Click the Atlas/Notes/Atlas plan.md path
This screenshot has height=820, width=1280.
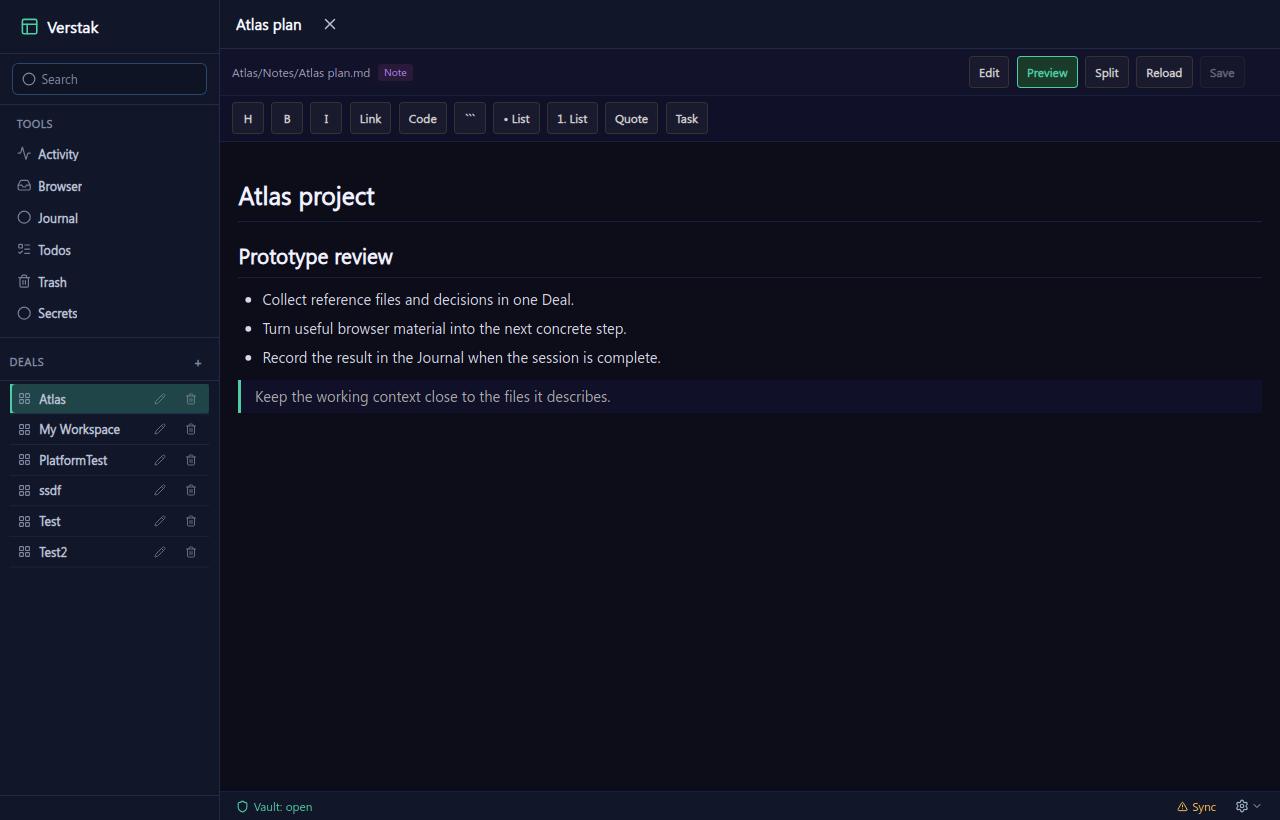[x=301, y=73]
